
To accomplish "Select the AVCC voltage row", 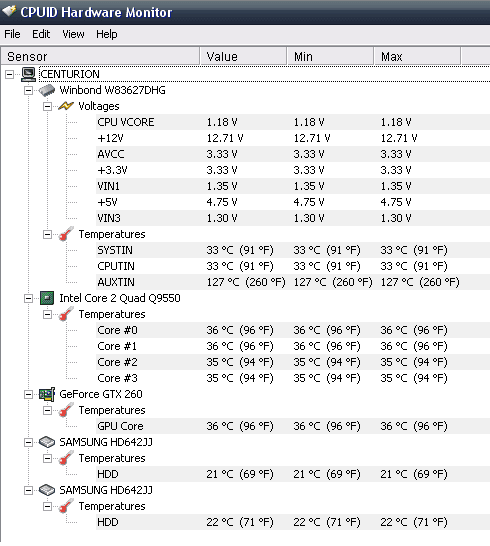I will (293, 154).
